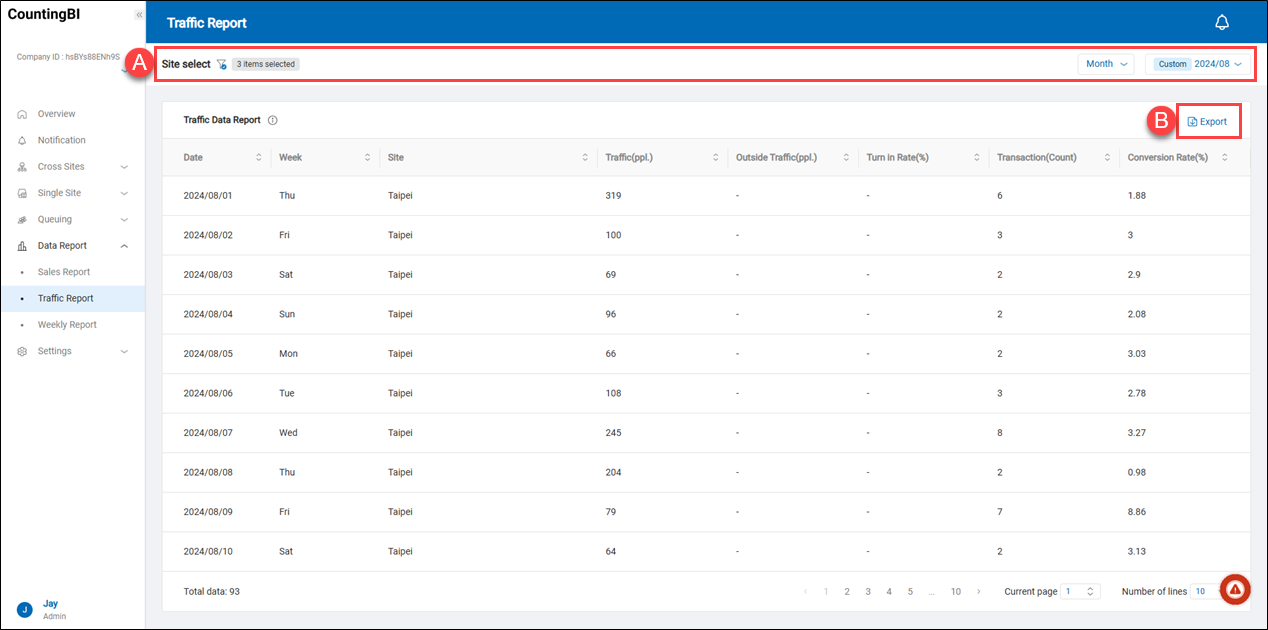Click the red alert warning icon

tap(1235, 590)
